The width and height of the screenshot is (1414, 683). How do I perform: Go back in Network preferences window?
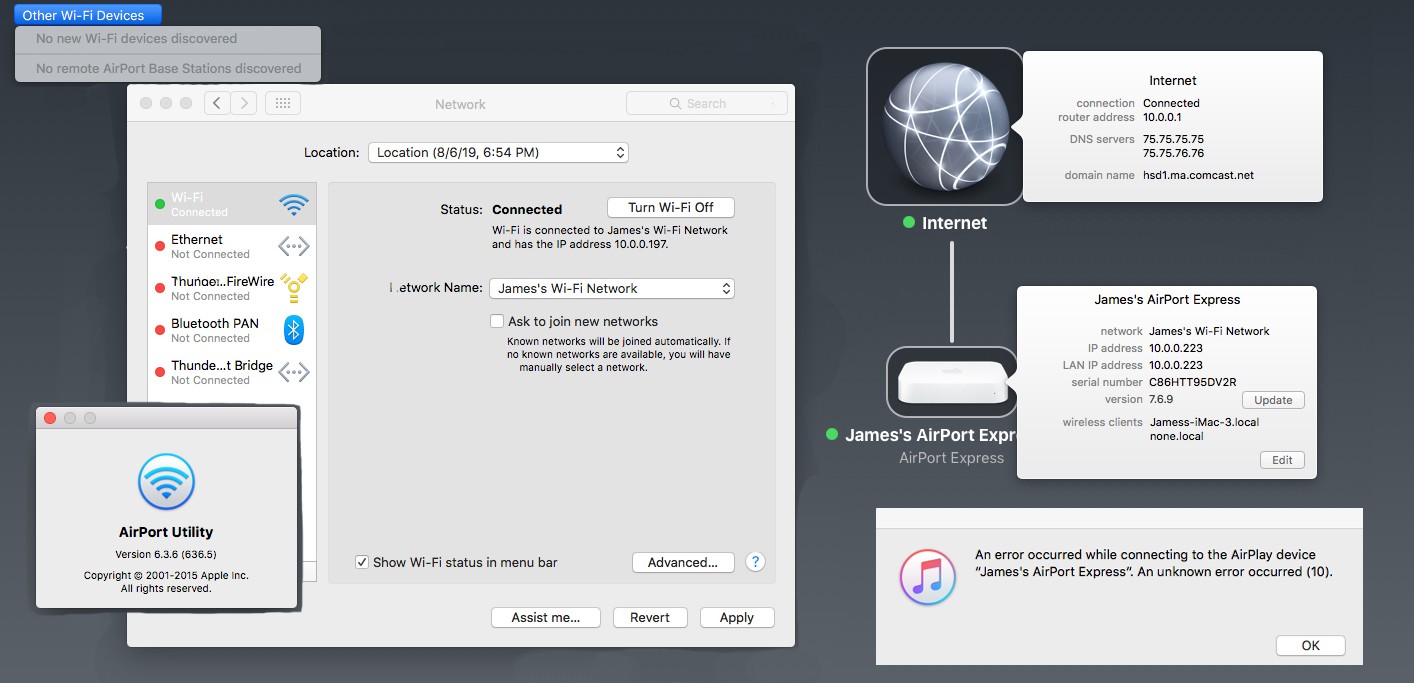coord(217,103)
